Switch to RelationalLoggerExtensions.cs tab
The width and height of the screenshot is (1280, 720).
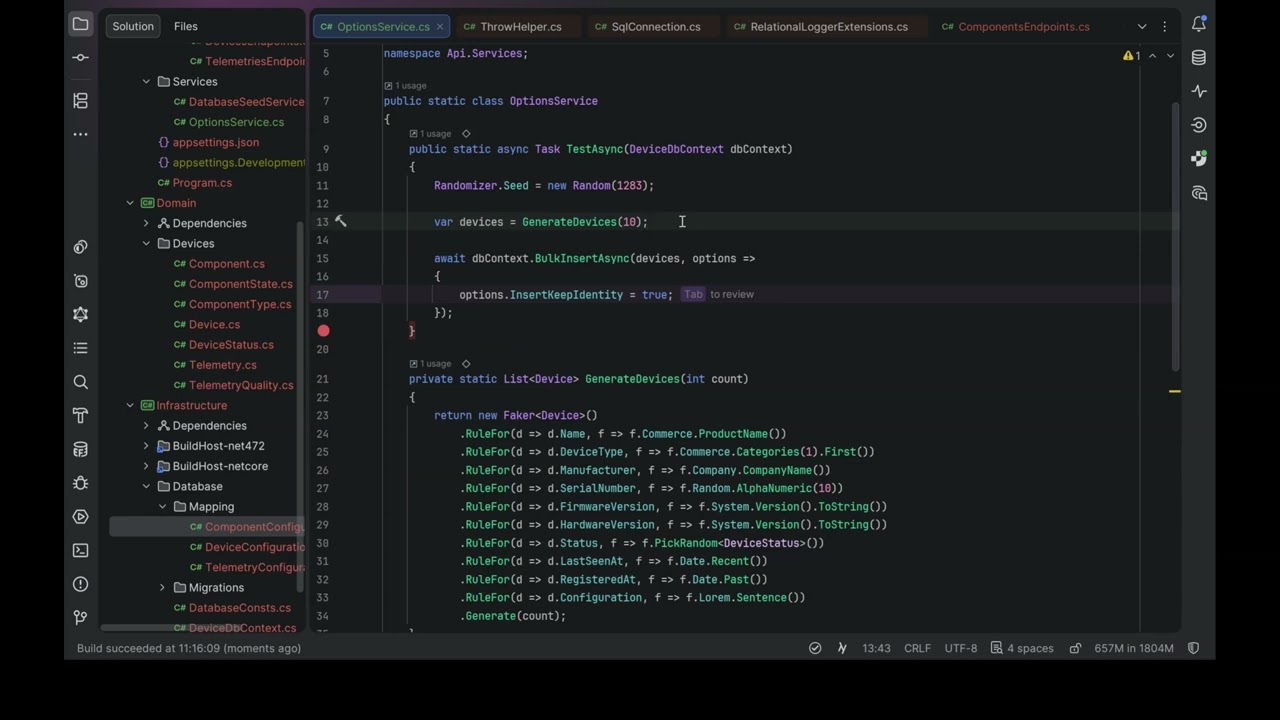[821, 27]
